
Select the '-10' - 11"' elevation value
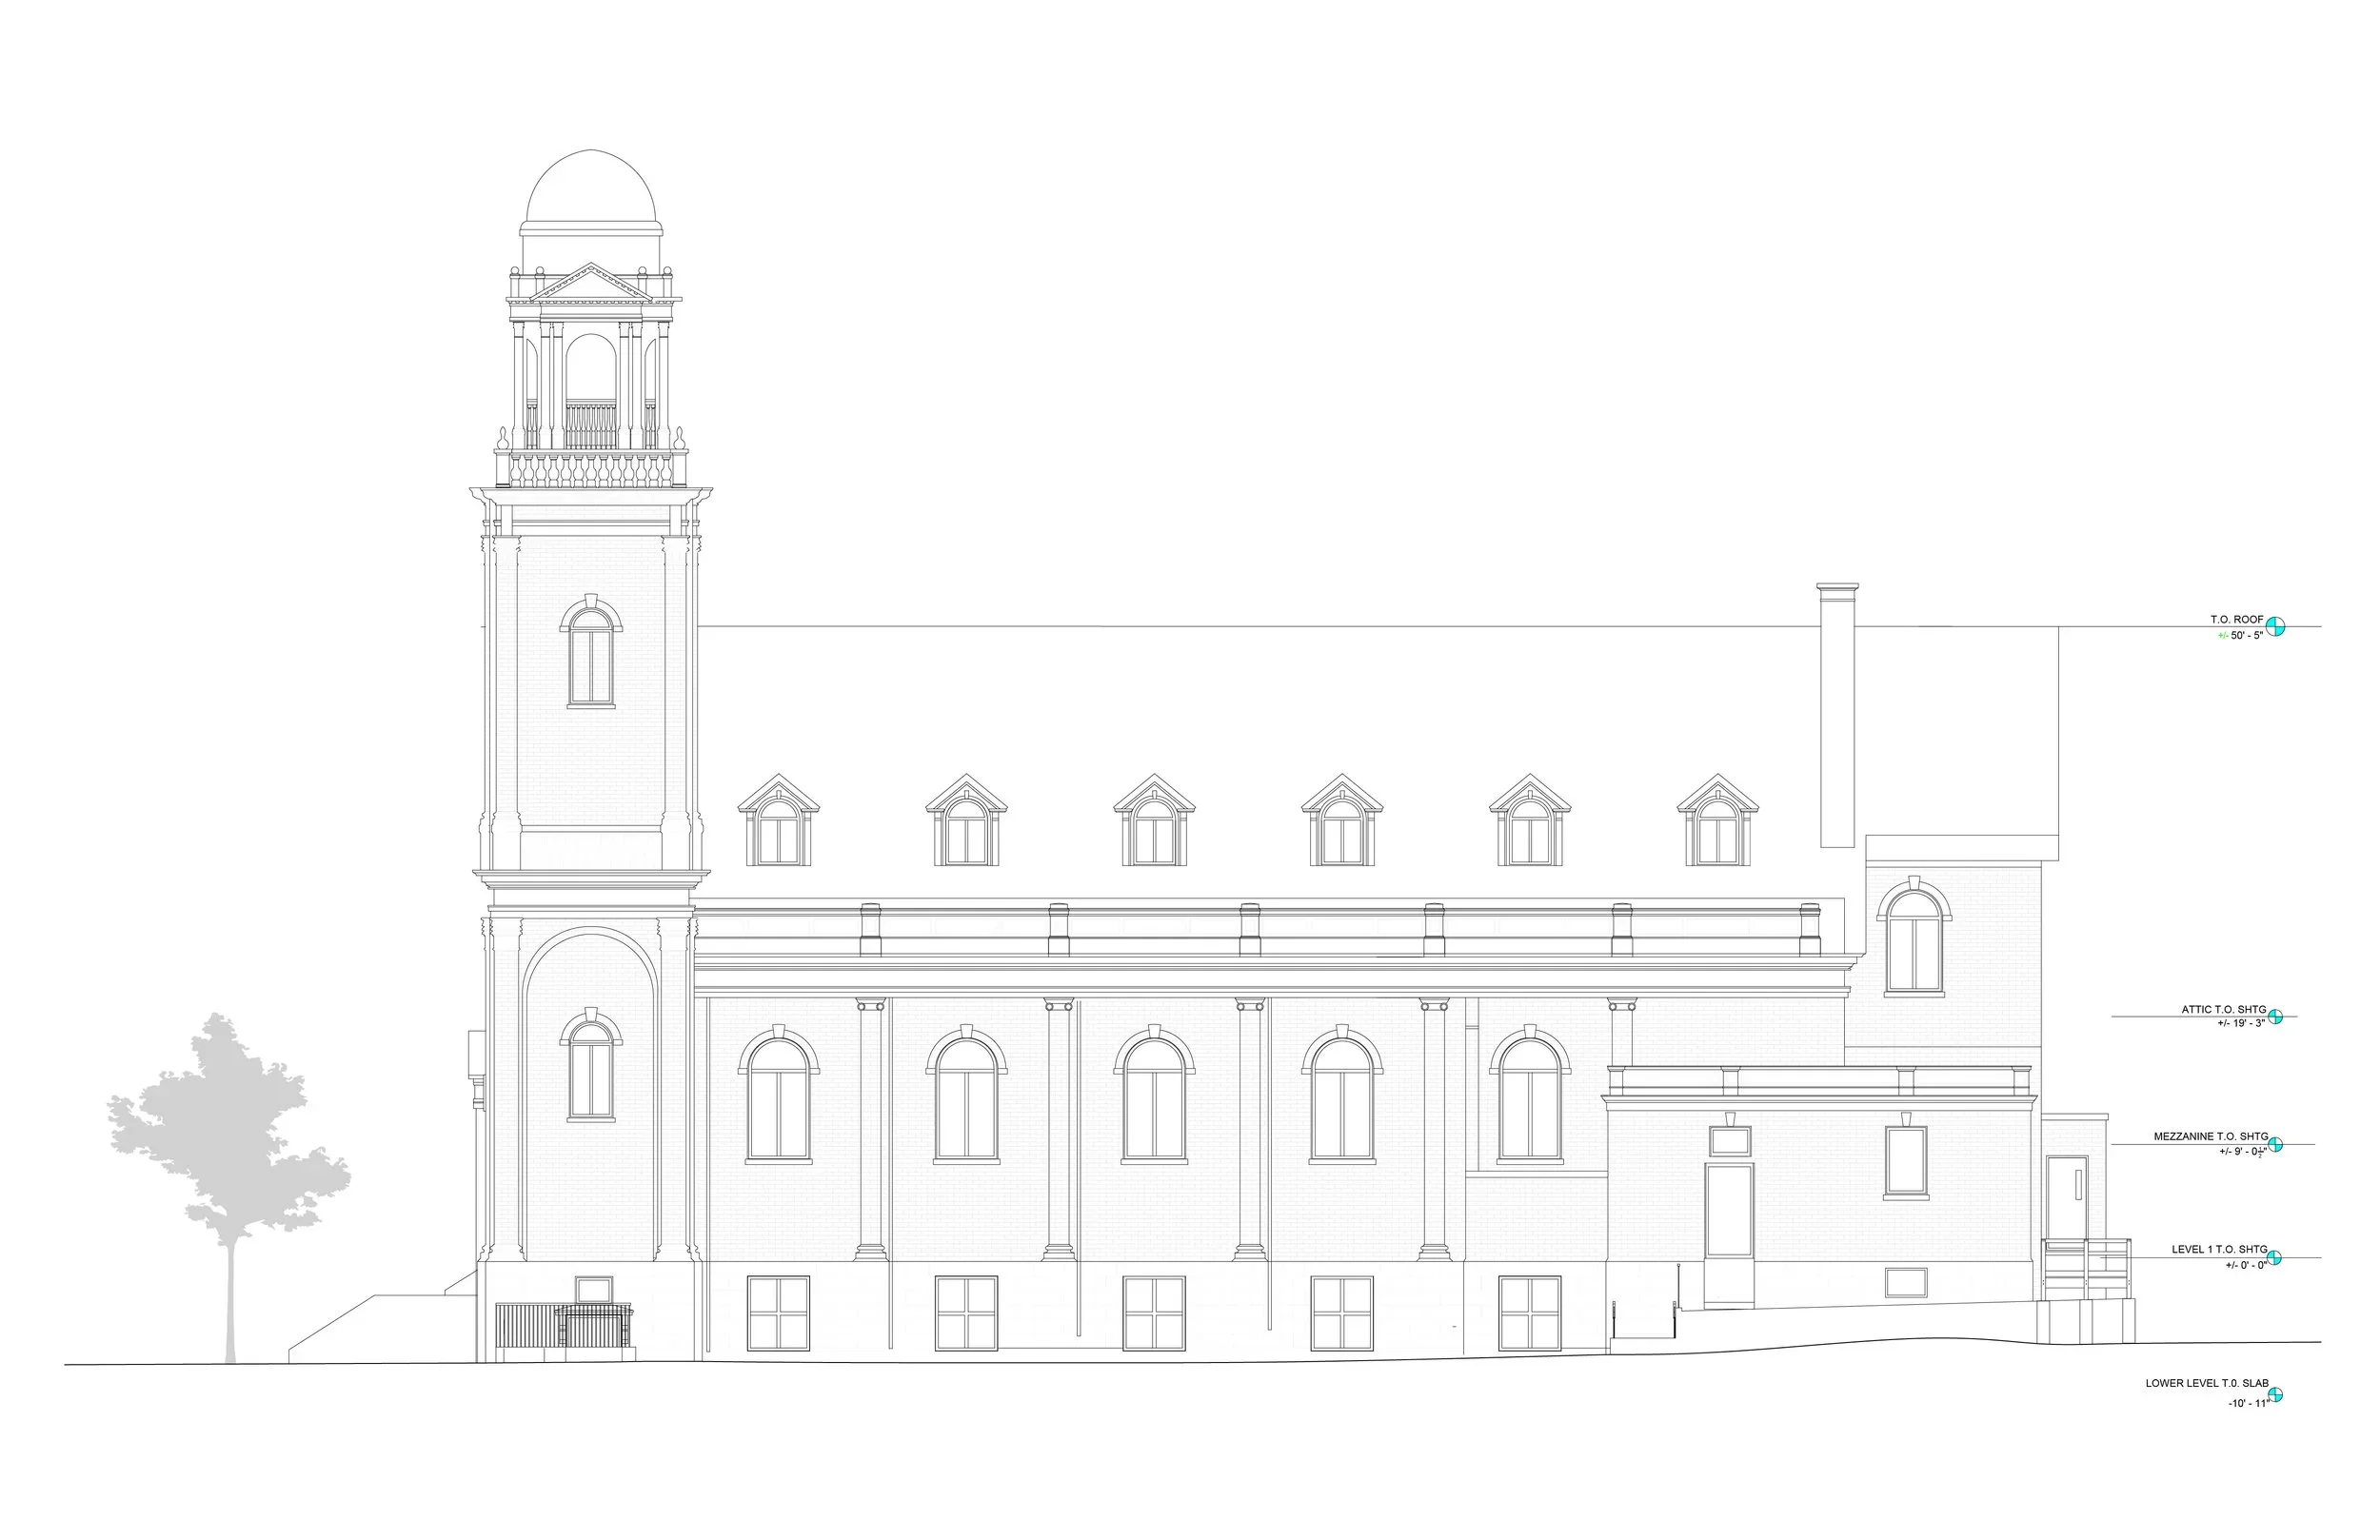click(2248, 1404)
